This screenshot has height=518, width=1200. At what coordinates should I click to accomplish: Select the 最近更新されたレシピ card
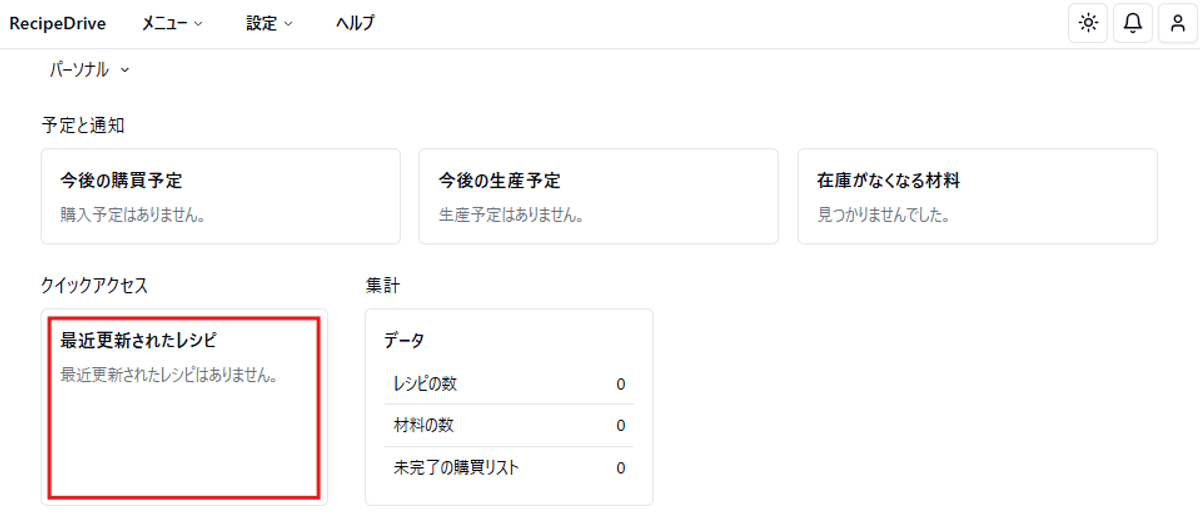point(184,407)
